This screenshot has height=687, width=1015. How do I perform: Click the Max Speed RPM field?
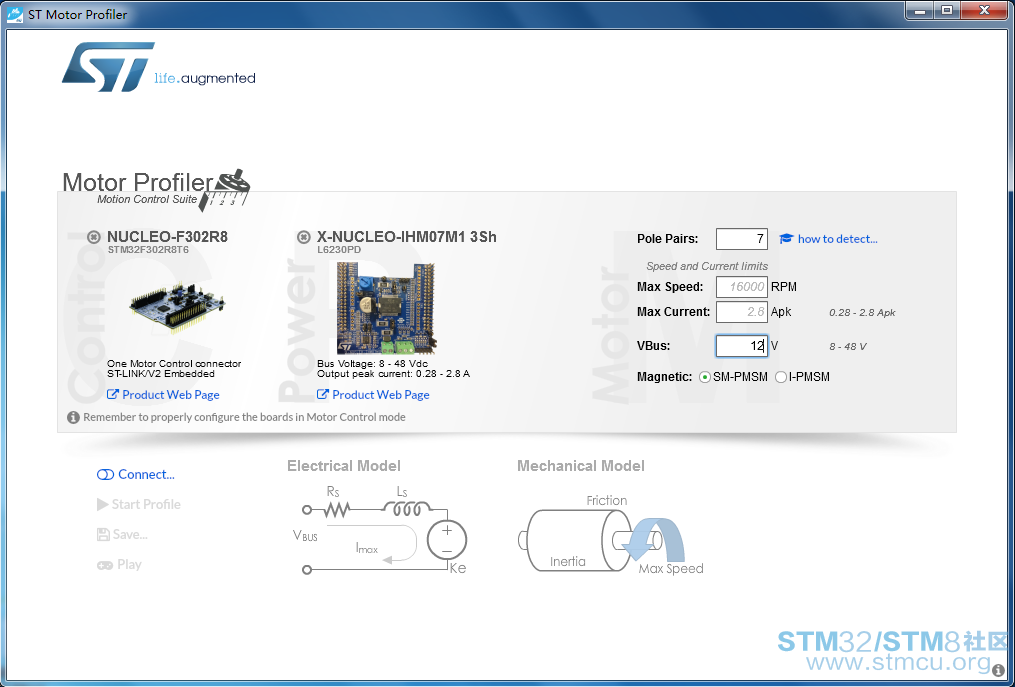pyautogui.click(x=742, y=286)
